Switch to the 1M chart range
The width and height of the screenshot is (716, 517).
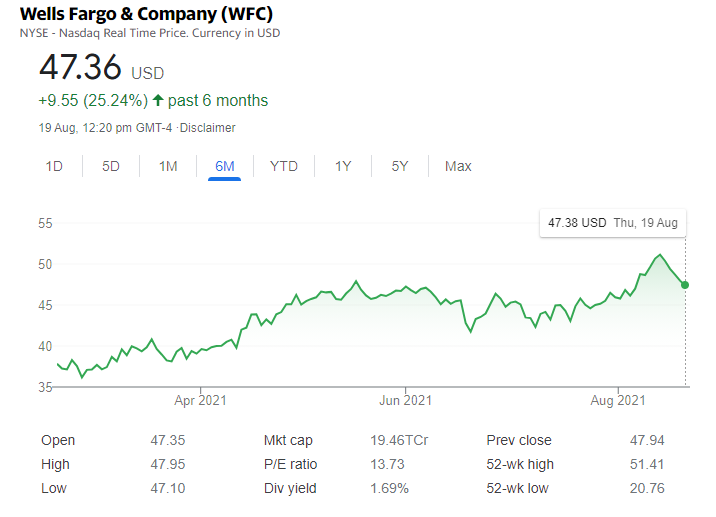coord(168,166)
